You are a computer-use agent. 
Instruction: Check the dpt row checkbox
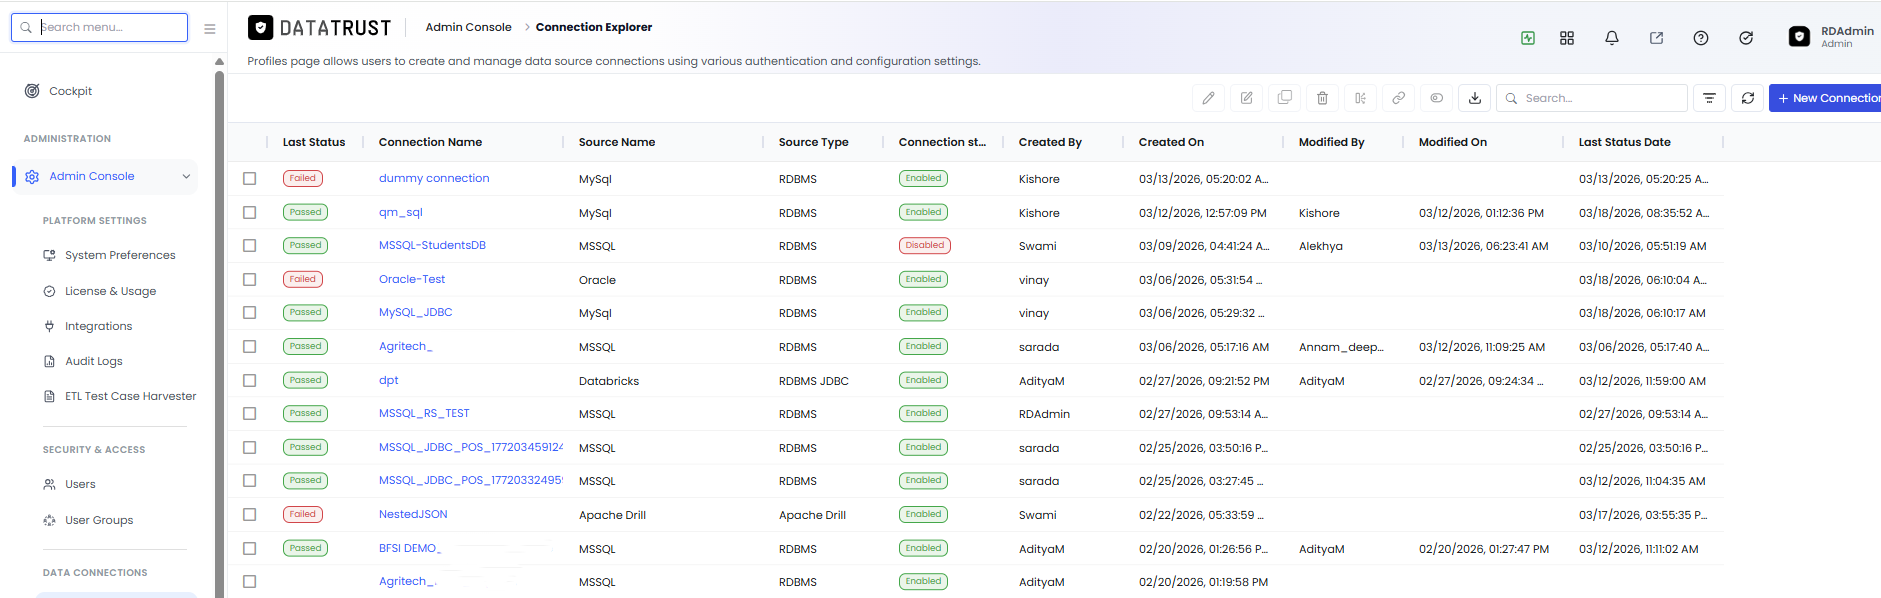(x=250, y=380)
